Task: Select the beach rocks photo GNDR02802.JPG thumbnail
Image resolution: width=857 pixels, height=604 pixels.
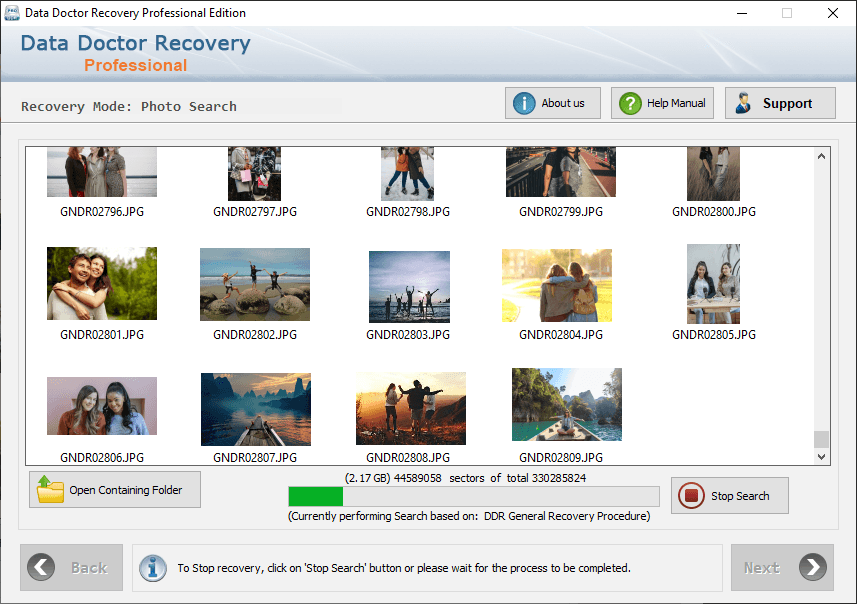Action: (255, 284)
